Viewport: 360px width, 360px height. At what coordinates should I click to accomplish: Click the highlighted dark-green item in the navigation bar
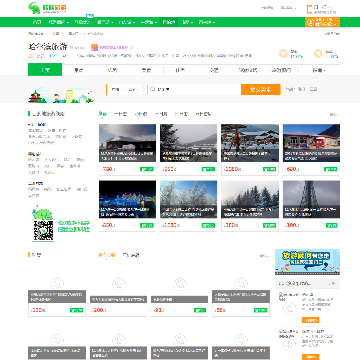tap(169, 22)
